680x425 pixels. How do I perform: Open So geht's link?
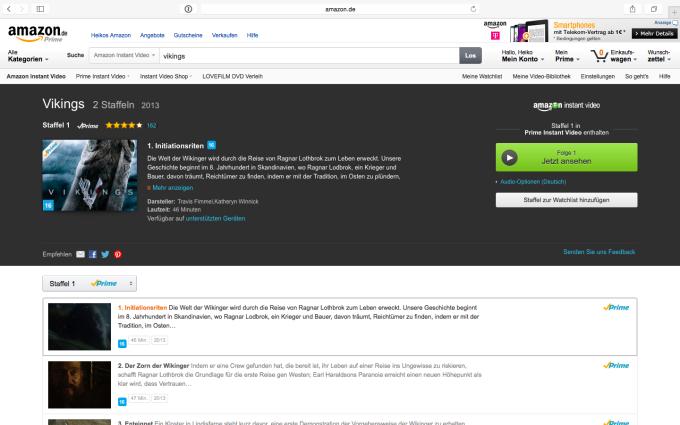[x=637, y=76]
